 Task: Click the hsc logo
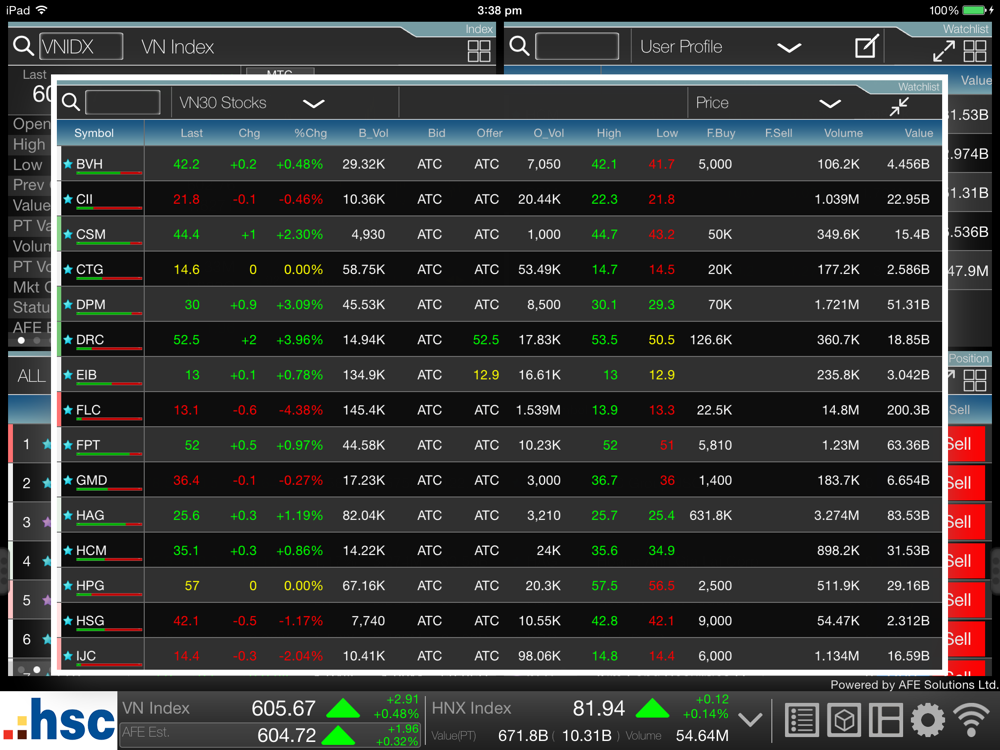click(59, 721)
